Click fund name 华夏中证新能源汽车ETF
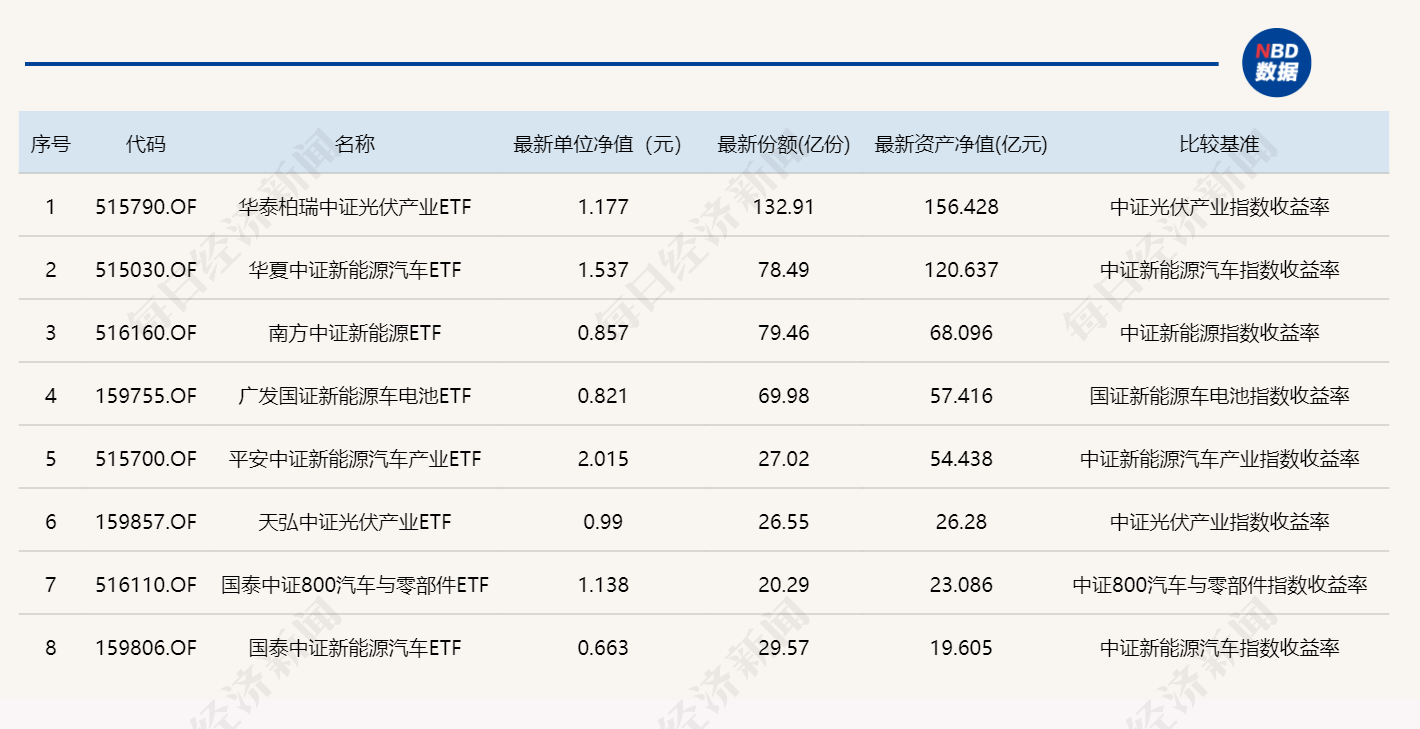This screenshot has width=1420, height=729. pos(355,270)
